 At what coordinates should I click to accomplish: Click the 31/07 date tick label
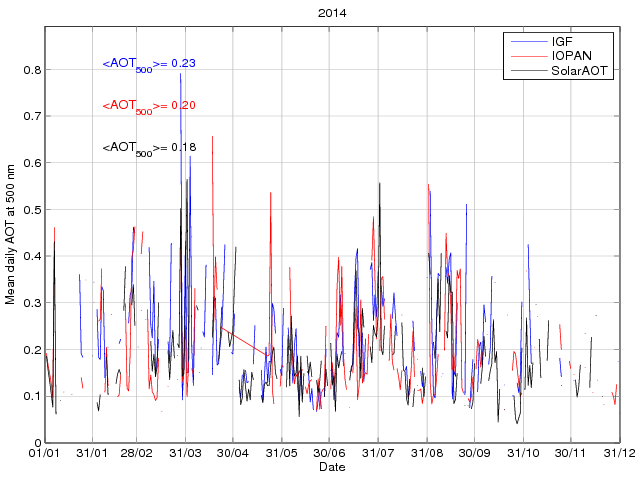pyautogui.click(x=380, y=453)
